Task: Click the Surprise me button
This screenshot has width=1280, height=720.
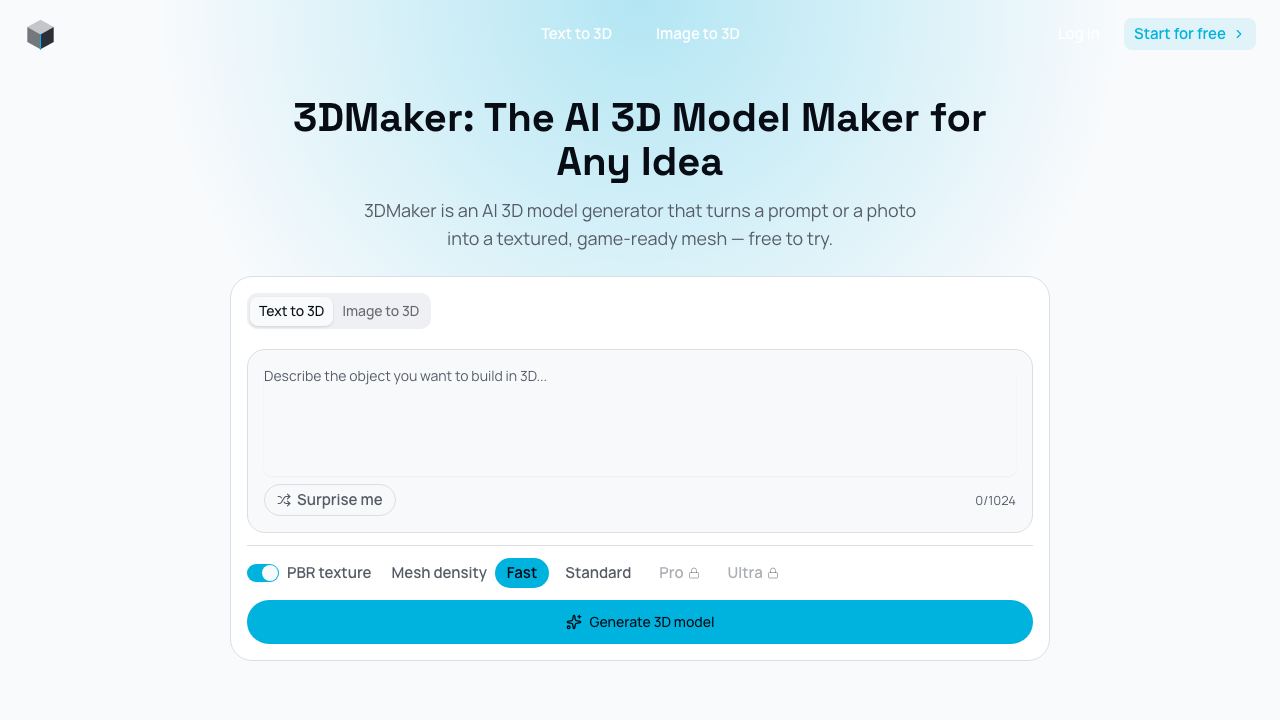Action: pyautogui.click(x=330, y=500)
